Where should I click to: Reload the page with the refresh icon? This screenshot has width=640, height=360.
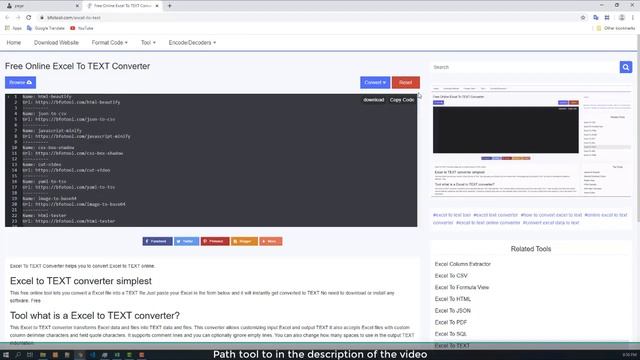click(29, 18)
